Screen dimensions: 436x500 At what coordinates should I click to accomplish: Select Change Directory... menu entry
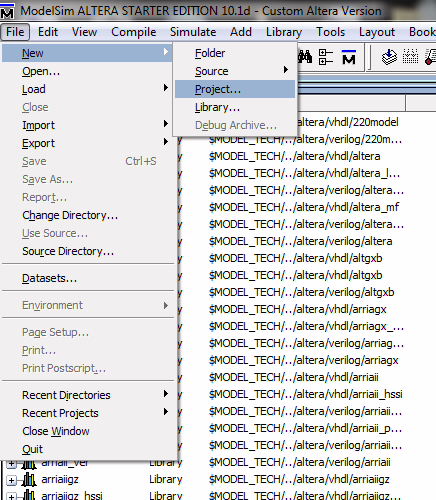point(87,215)
